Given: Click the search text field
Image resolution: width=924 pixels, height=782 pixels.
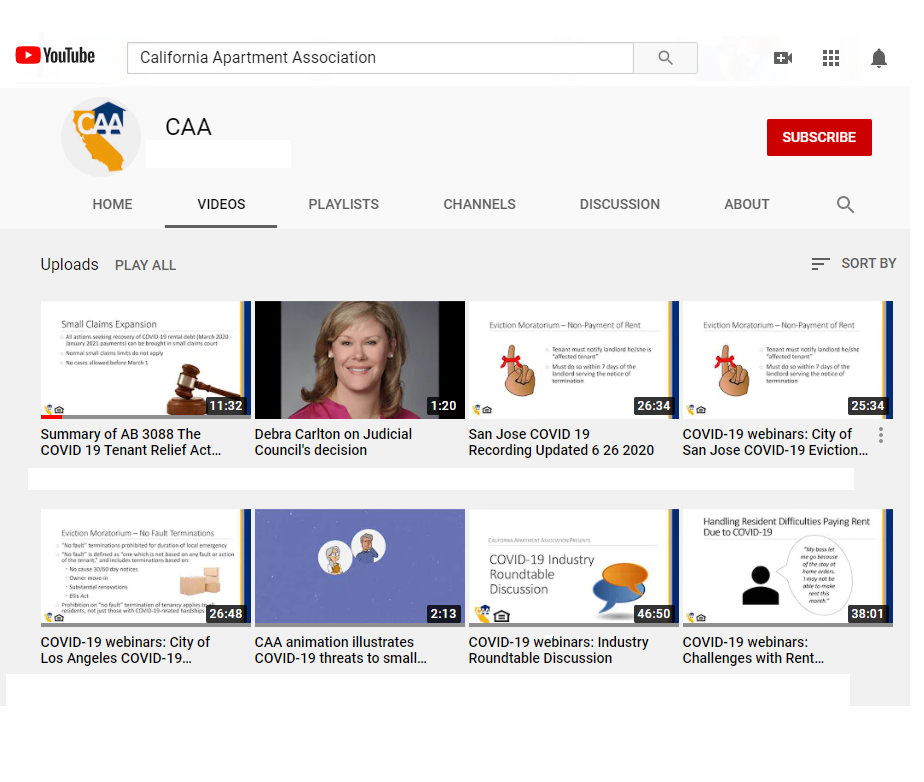Looking at the screenshot, I should point(380,58).
